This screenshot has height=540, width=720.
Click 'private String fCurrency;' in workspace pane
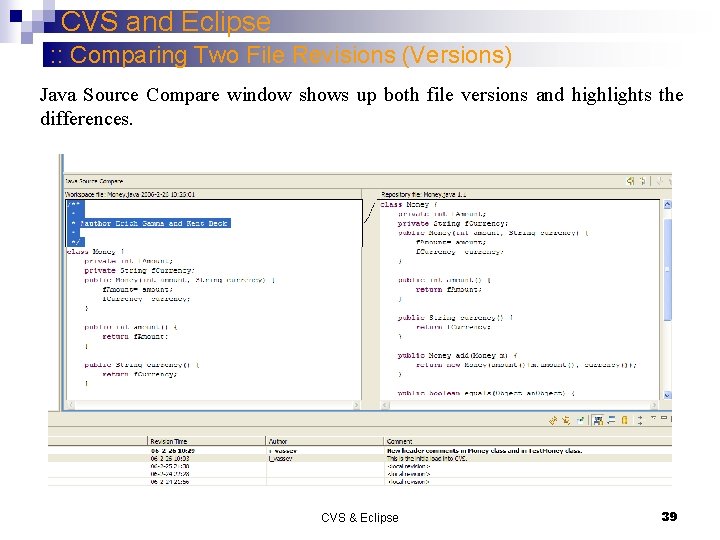pos(140,270)
